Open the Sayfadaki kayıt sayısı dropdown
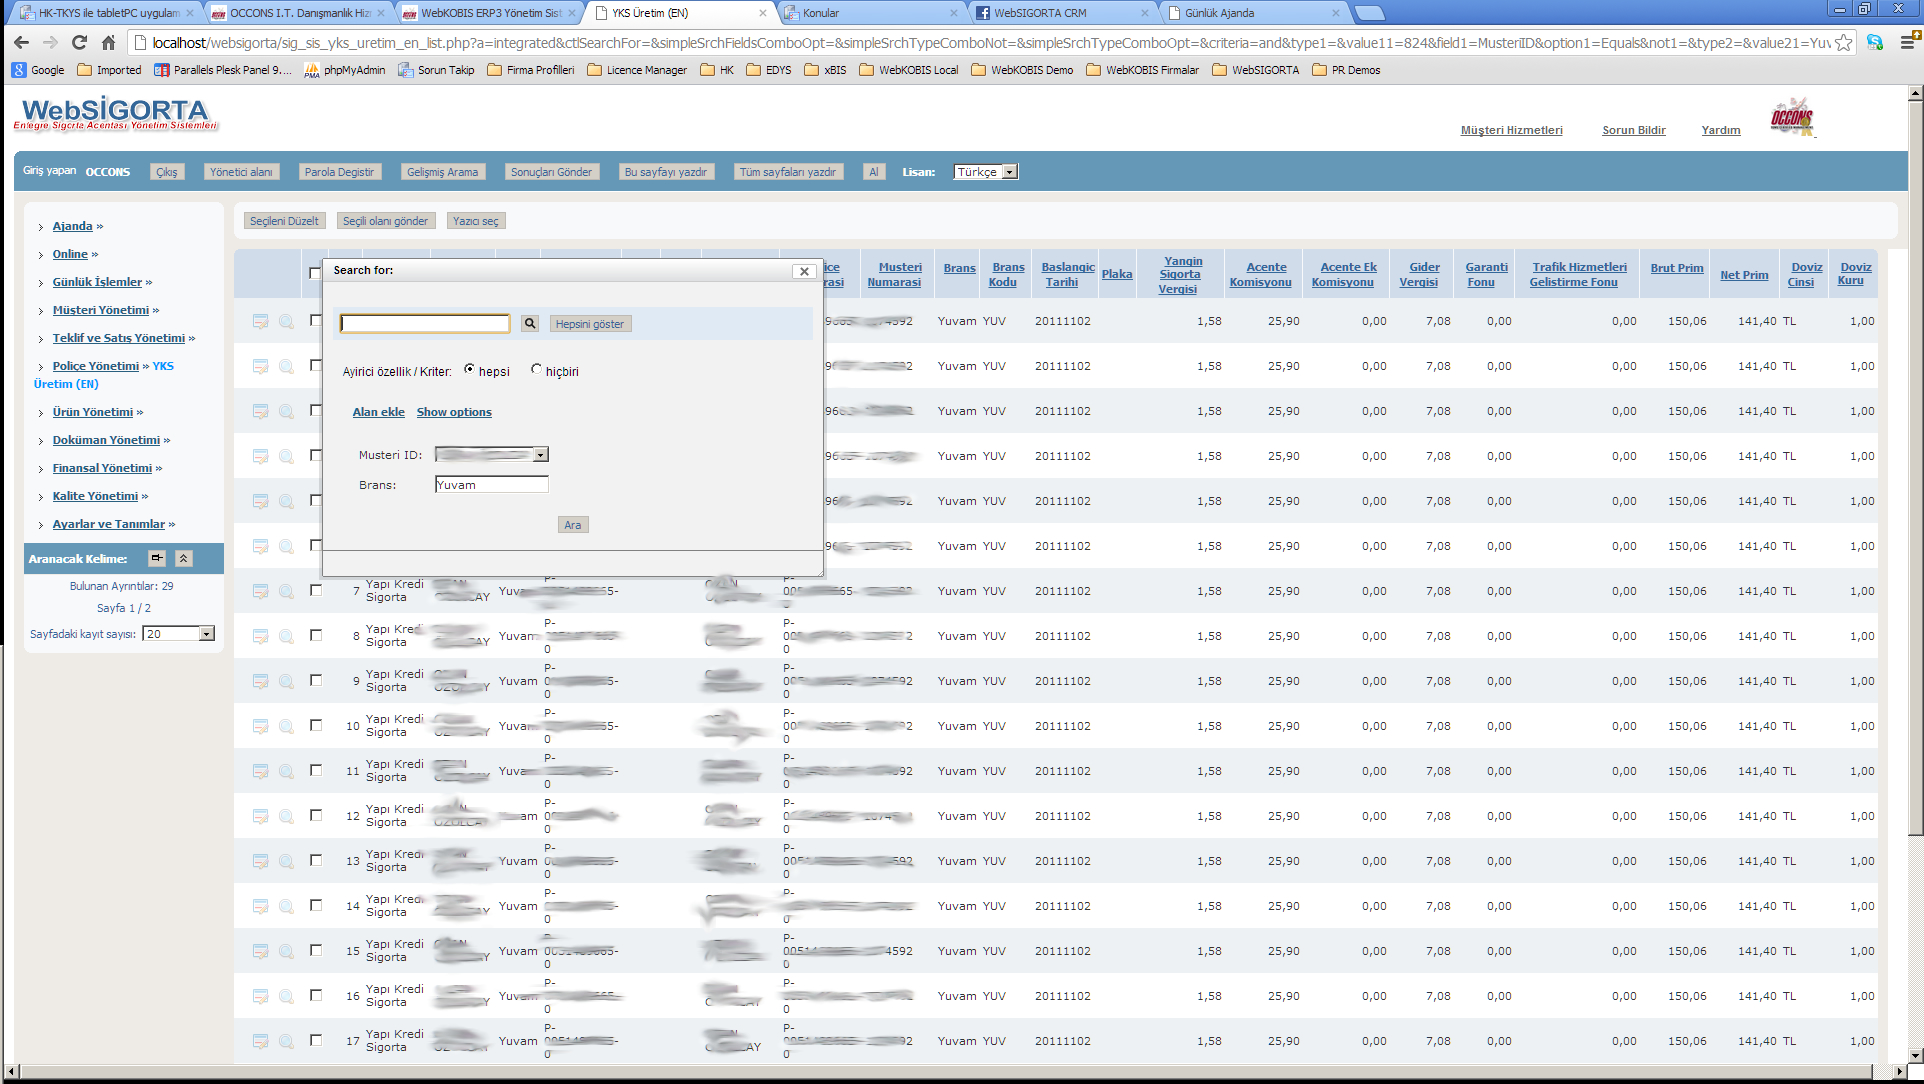 tap(179, 634)
